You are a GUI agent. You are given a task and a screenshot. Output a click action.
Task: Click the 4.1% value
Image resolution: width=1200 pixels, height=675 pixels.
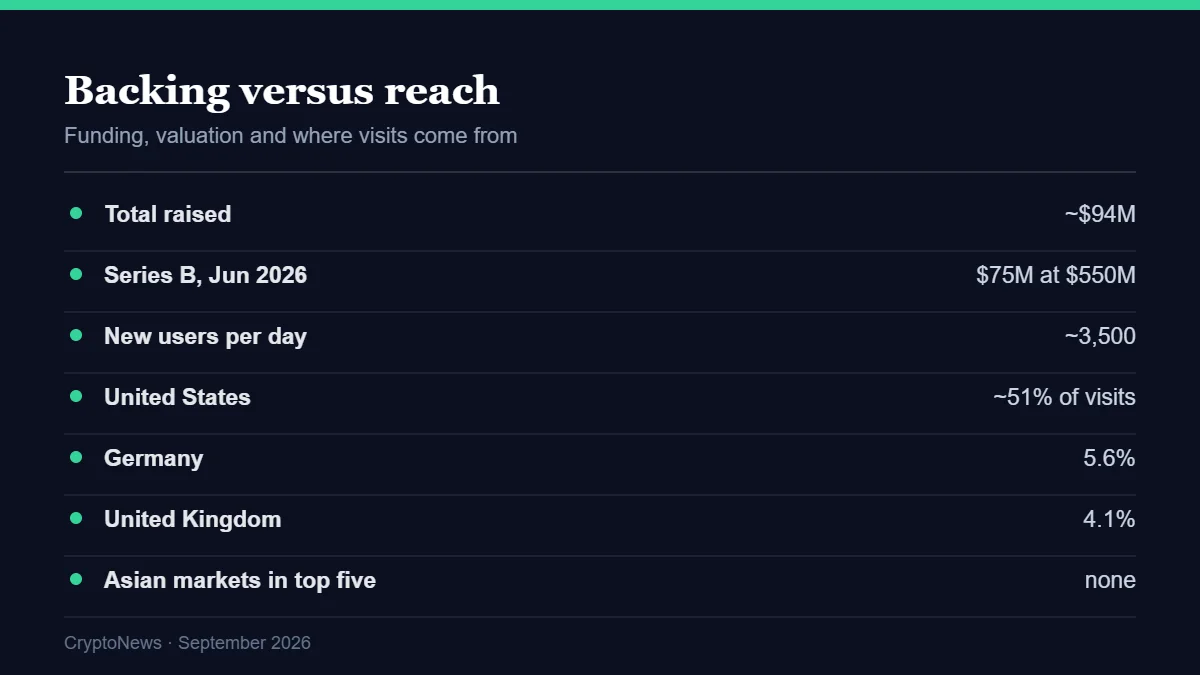coord(1109,519)
